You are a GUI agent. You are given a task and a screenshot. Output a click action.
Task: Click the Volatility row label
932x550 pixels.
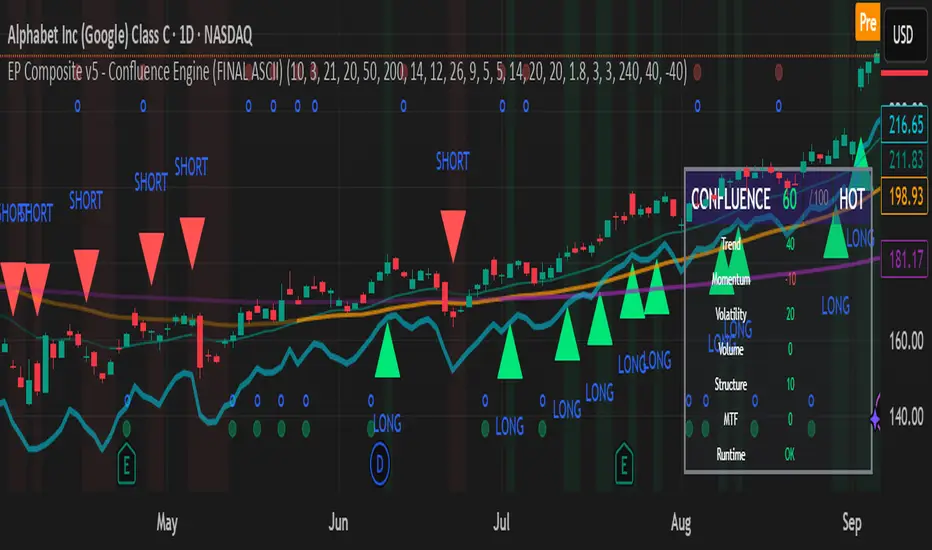click(731, 314)
